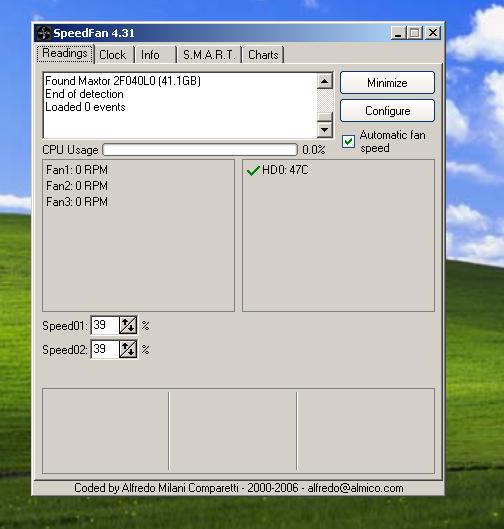Open the Charts tab
This screenshot has width=504, height=529.
tap(263, 55)
